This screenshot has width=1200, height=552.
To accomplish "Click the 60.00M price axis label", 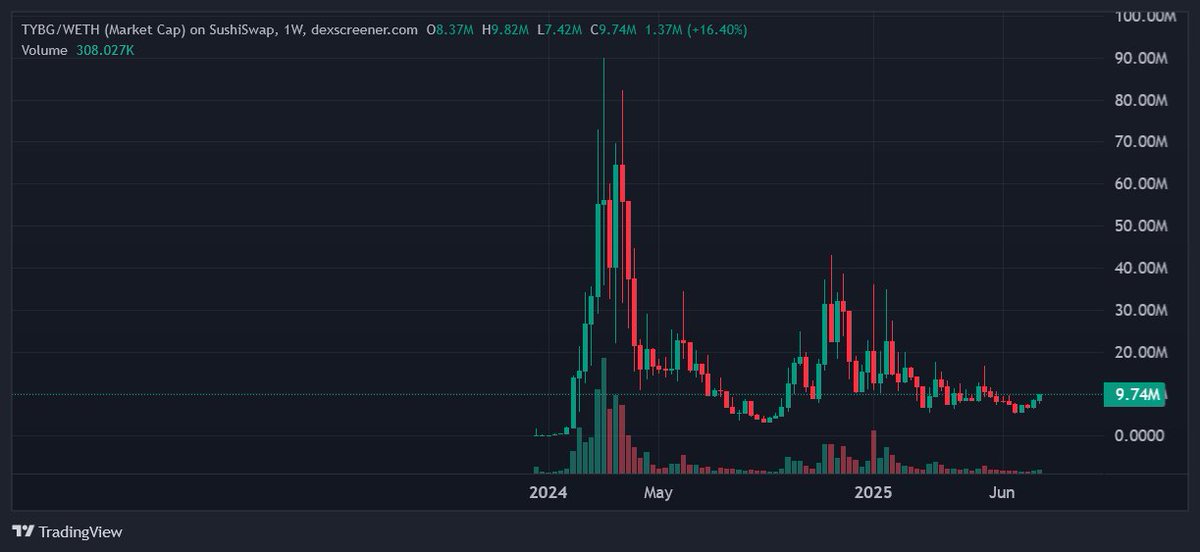I will pos(1141,184).
